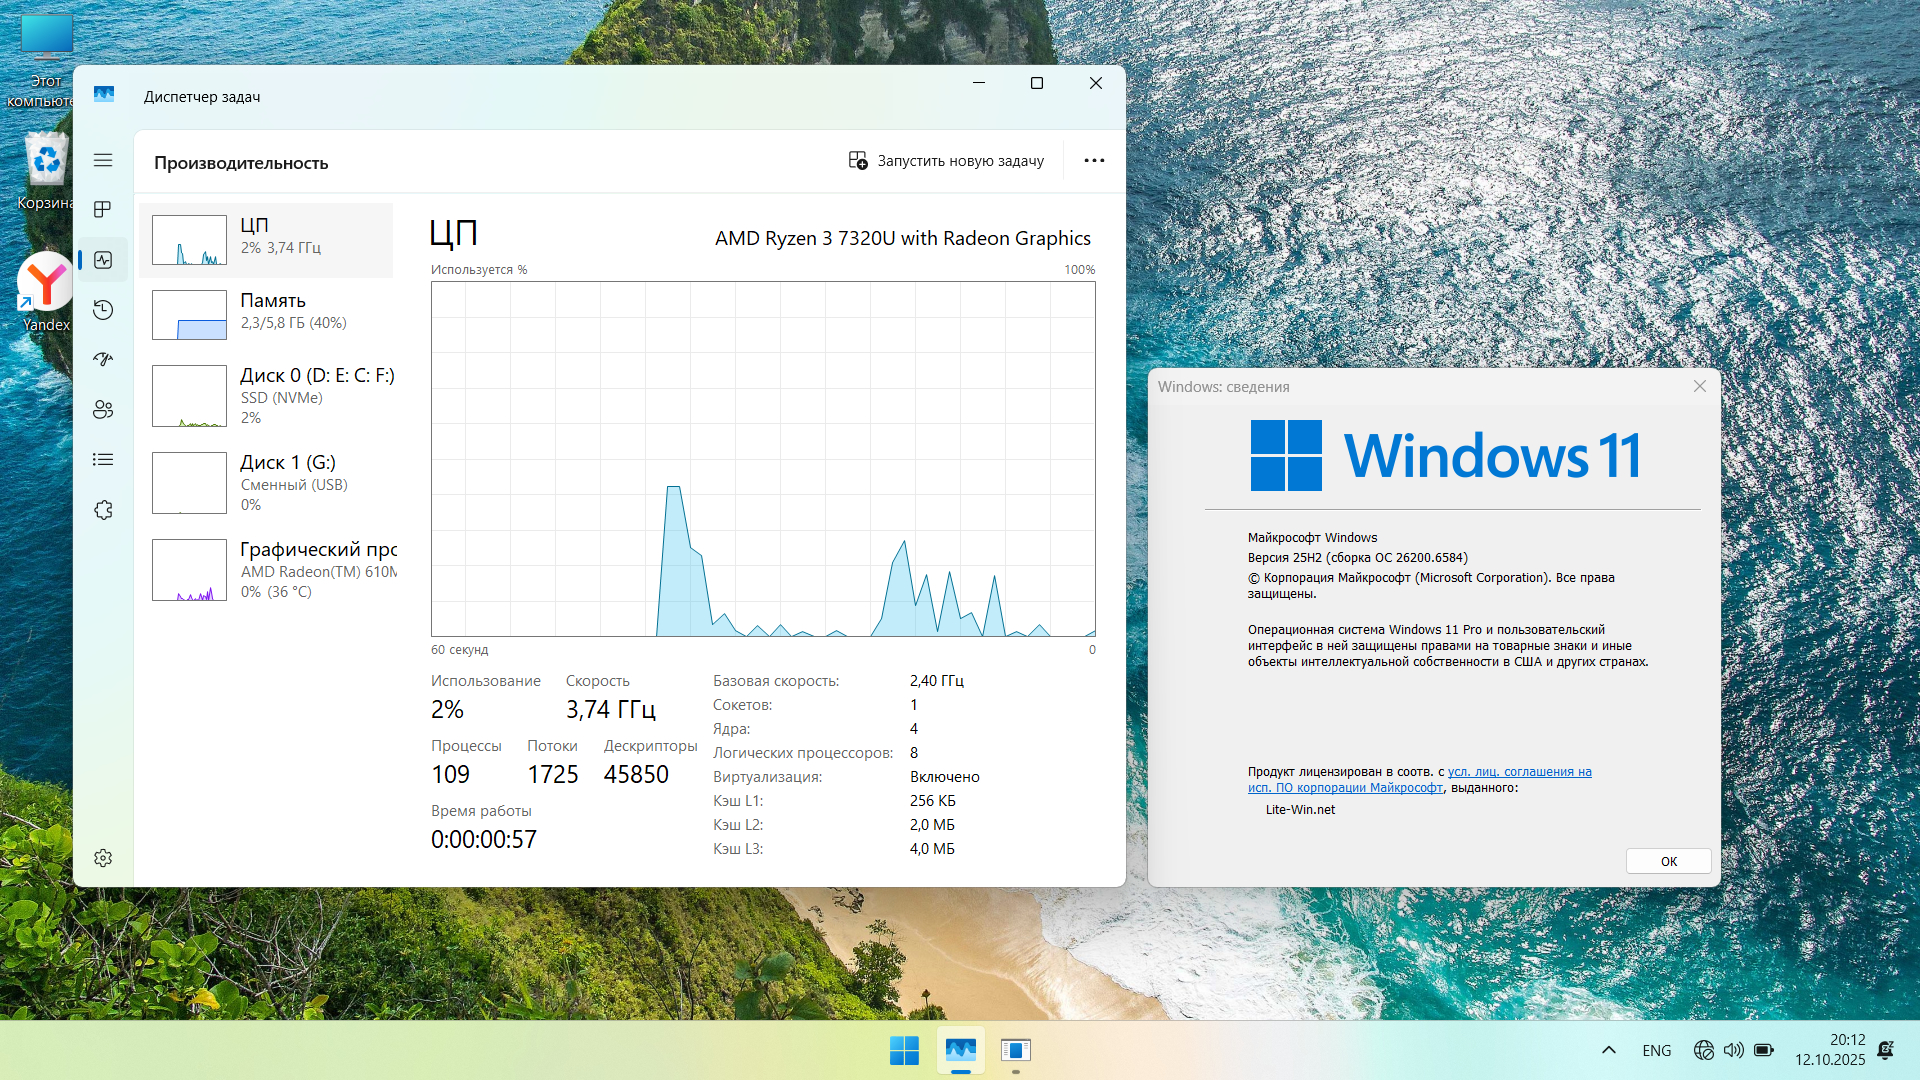
Task: Click Run new task button
Action: coord(946,160)
